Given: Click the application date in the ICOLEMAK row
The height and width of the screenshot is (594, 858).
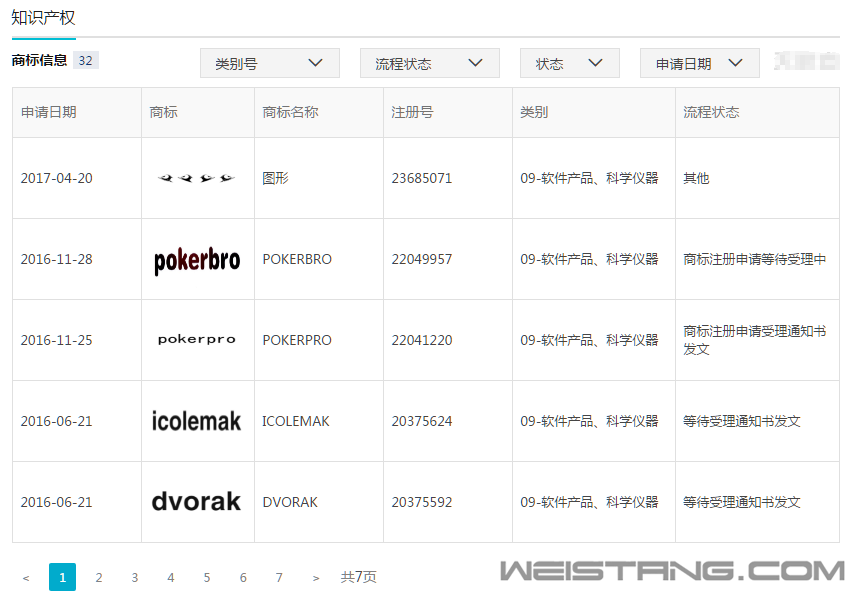Looking at the screenshot, I should click(56, 421).
